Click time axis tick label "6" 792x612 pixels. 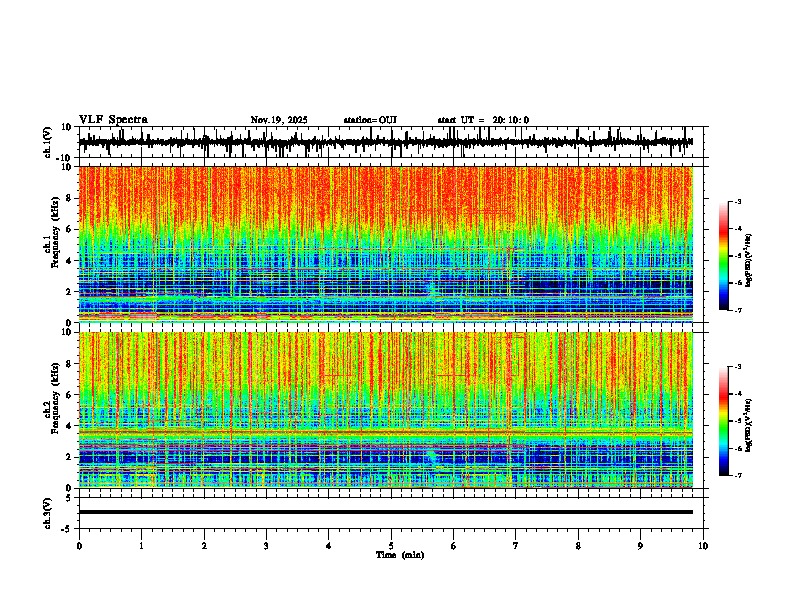point(454,546)
